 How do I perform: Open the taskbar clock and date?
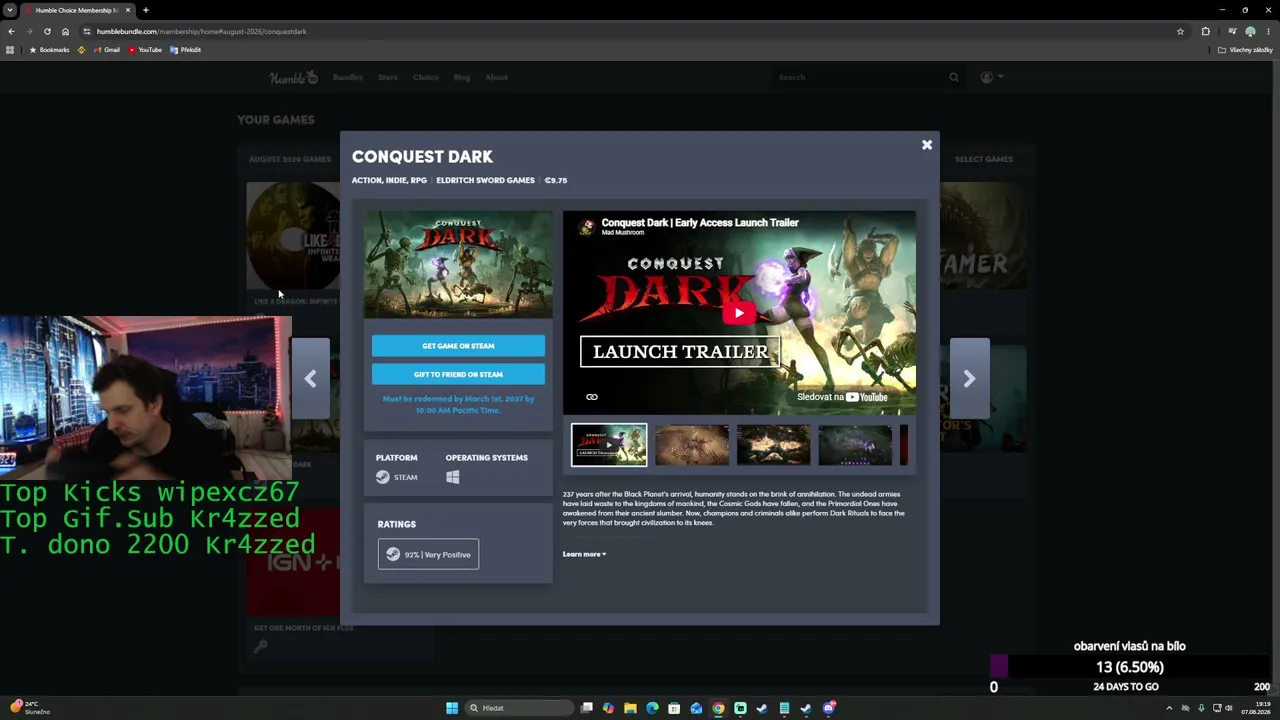[x=1256, y=708]
